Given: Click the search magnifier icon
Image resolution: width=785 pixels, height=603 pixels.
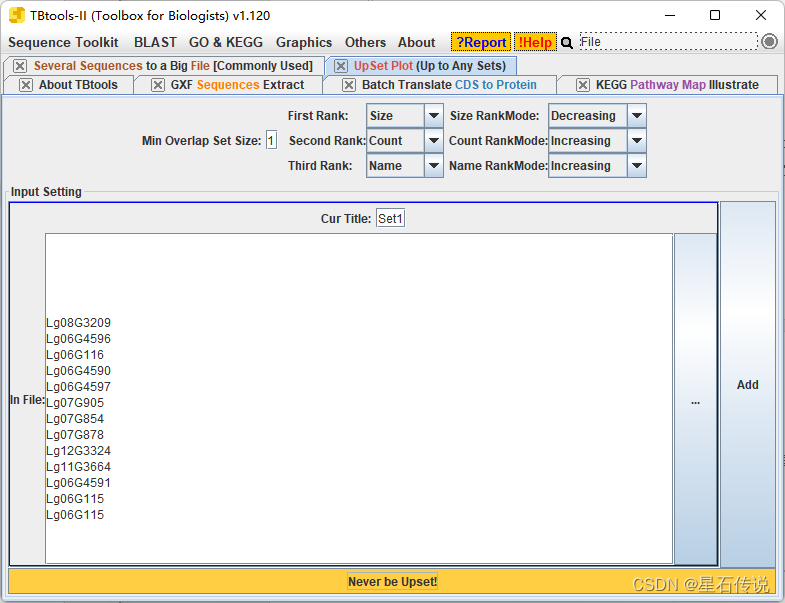Looking at the screenshot, I should (567, 43).
